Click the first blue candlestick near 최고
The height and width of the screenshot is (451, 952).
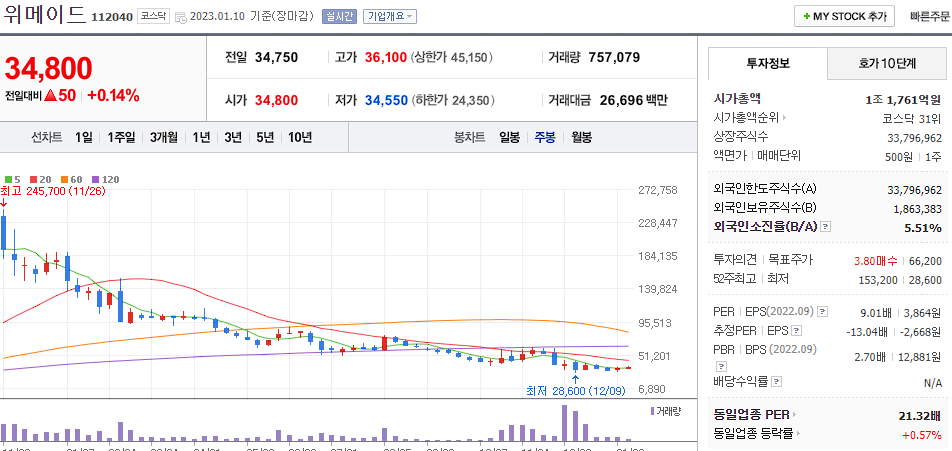point(4,233)
